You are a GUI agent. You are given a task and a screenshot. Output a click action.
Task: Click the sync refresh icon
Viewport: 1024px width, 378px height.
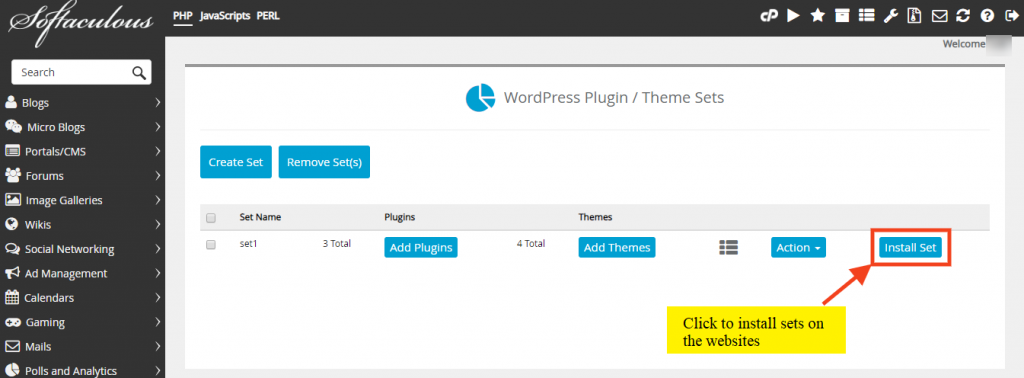[964, 16]
